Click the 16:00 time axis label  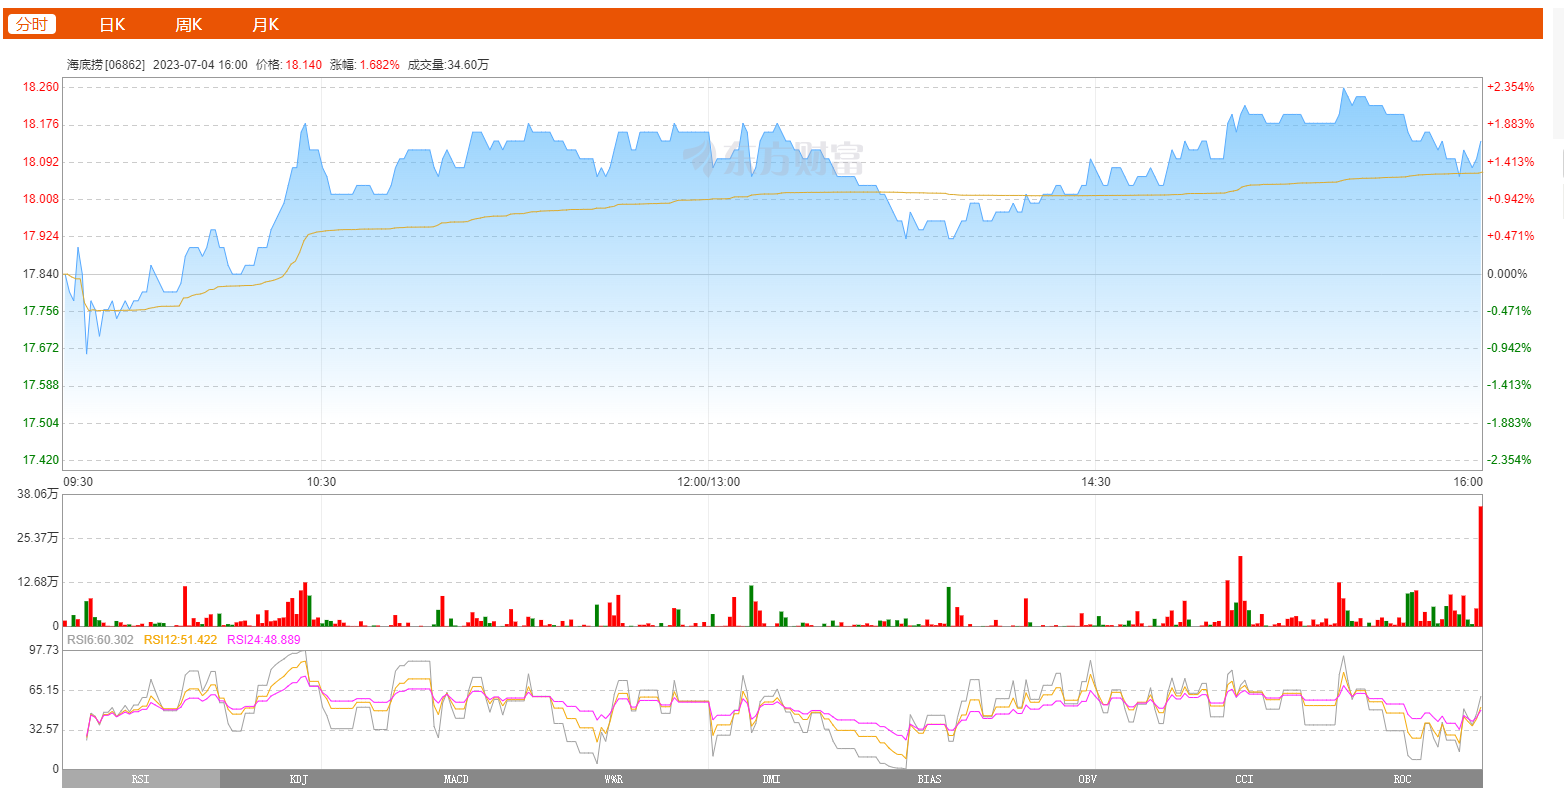tap(1468, 482)
